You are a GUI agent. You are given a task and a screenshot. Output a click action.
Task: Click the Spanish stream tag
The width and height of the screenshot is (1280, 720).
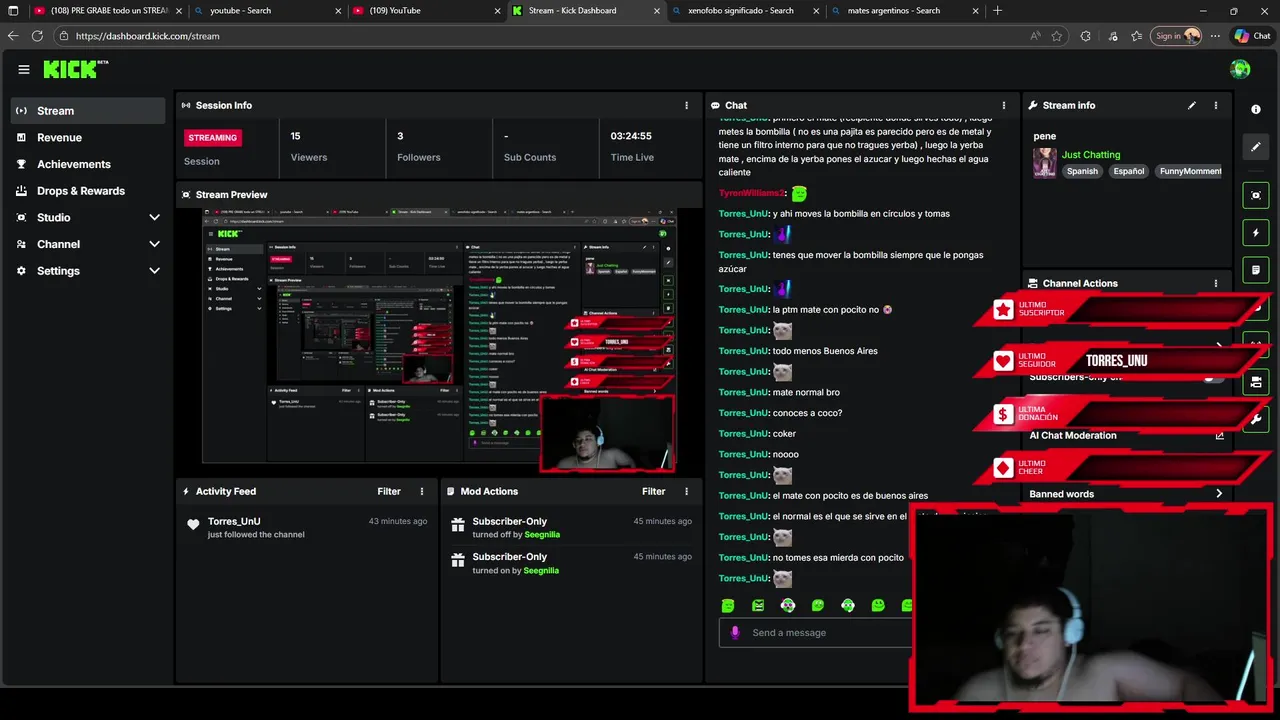pyautogui.click(x=1082, y=171)
